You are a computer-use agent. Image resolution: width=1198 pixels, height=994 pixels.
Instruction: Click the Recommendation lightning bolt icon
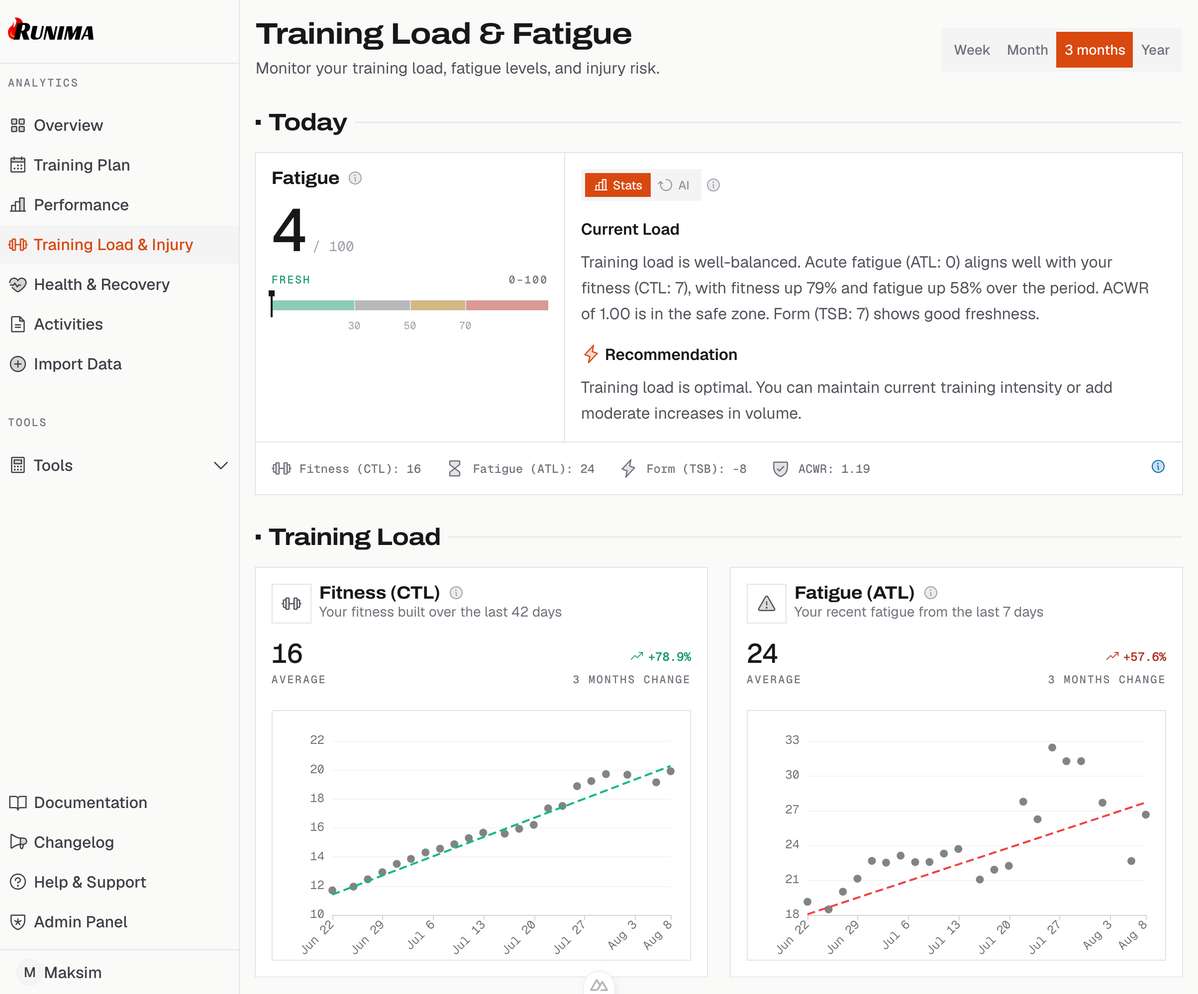coord(591,354)
